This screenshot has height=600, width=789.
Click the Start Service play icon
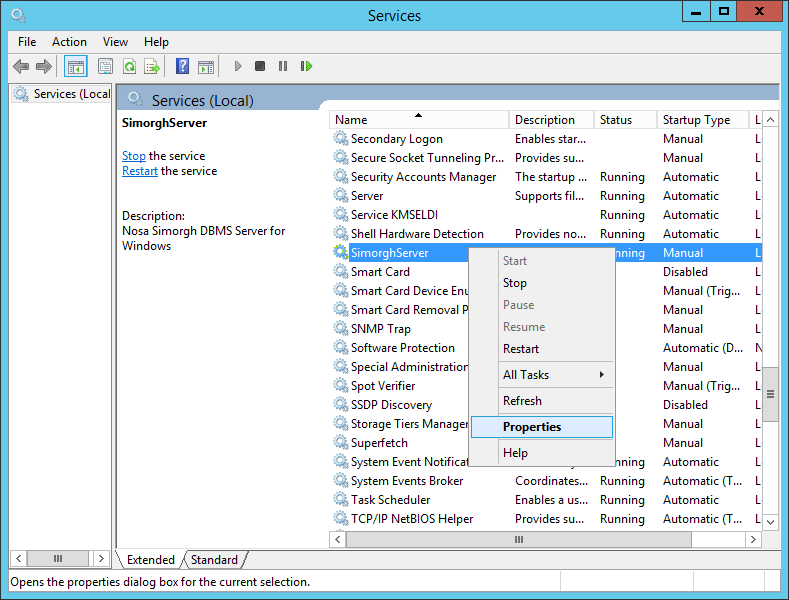(238, 66)
